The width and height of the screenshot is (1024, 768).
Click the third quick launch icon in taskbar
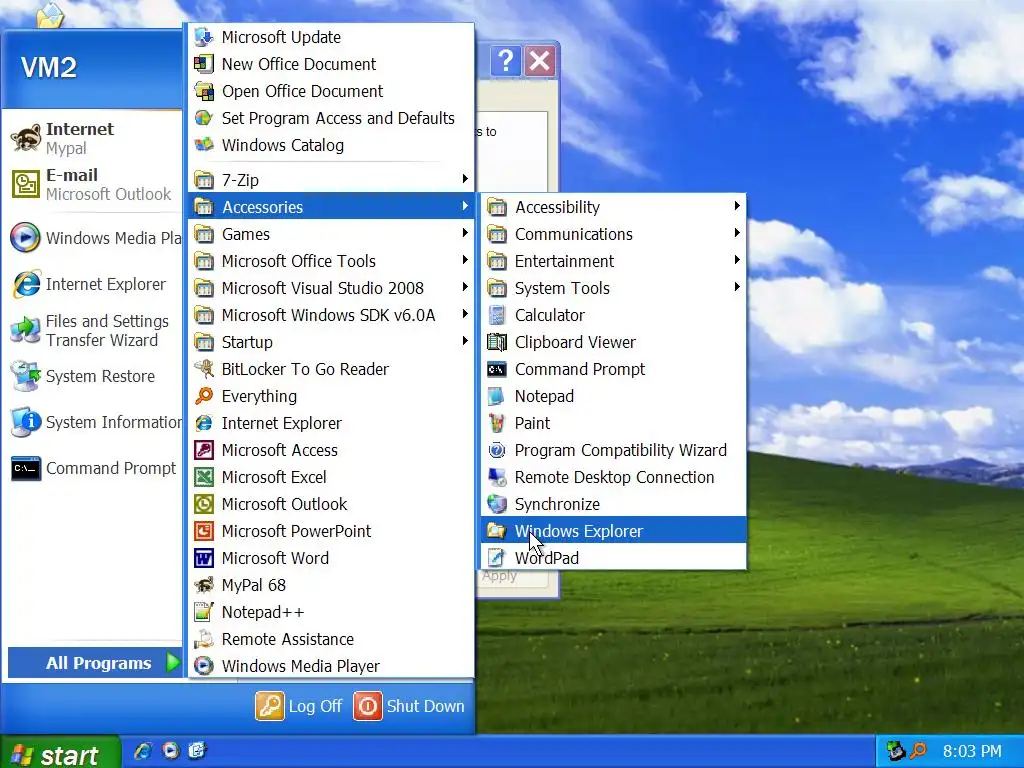(x=197, y=751)
